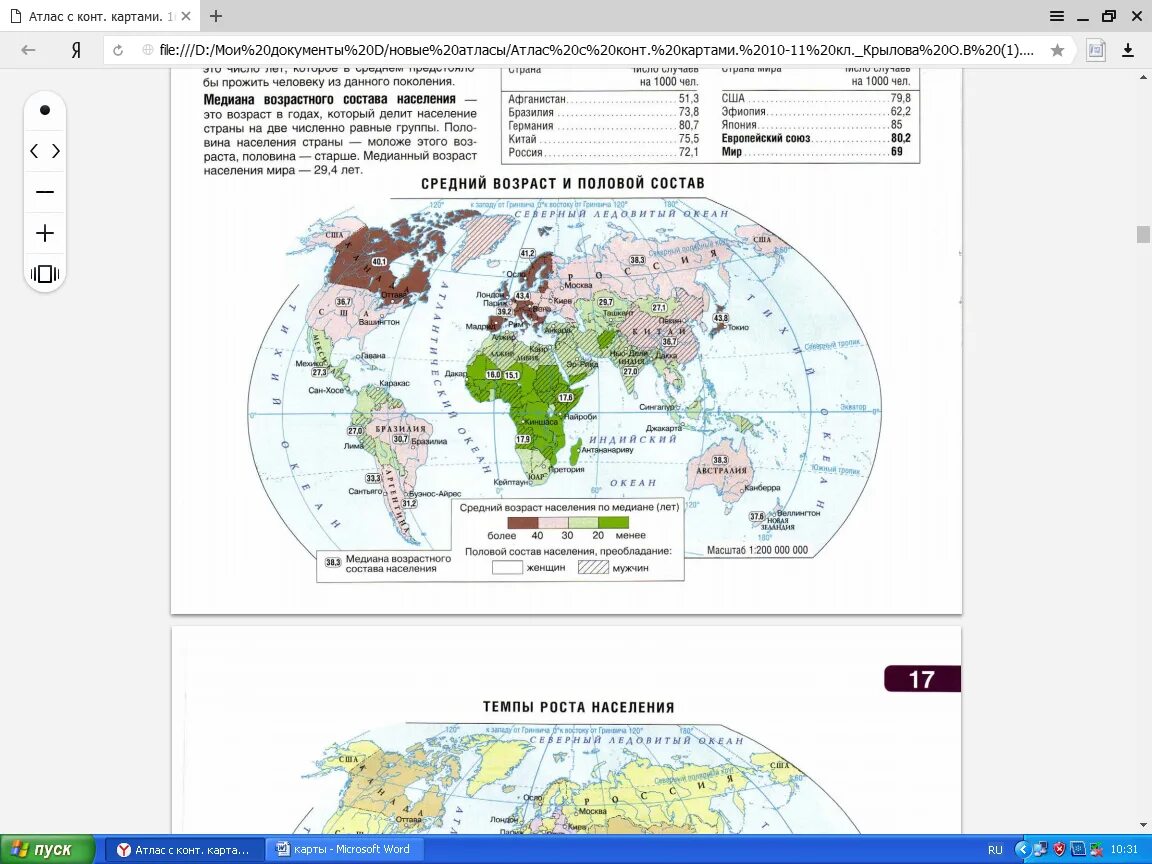Viewport: 1152px width, 864px height.
Task: Click the document extension icon near star
Action: click(1095, 50)
